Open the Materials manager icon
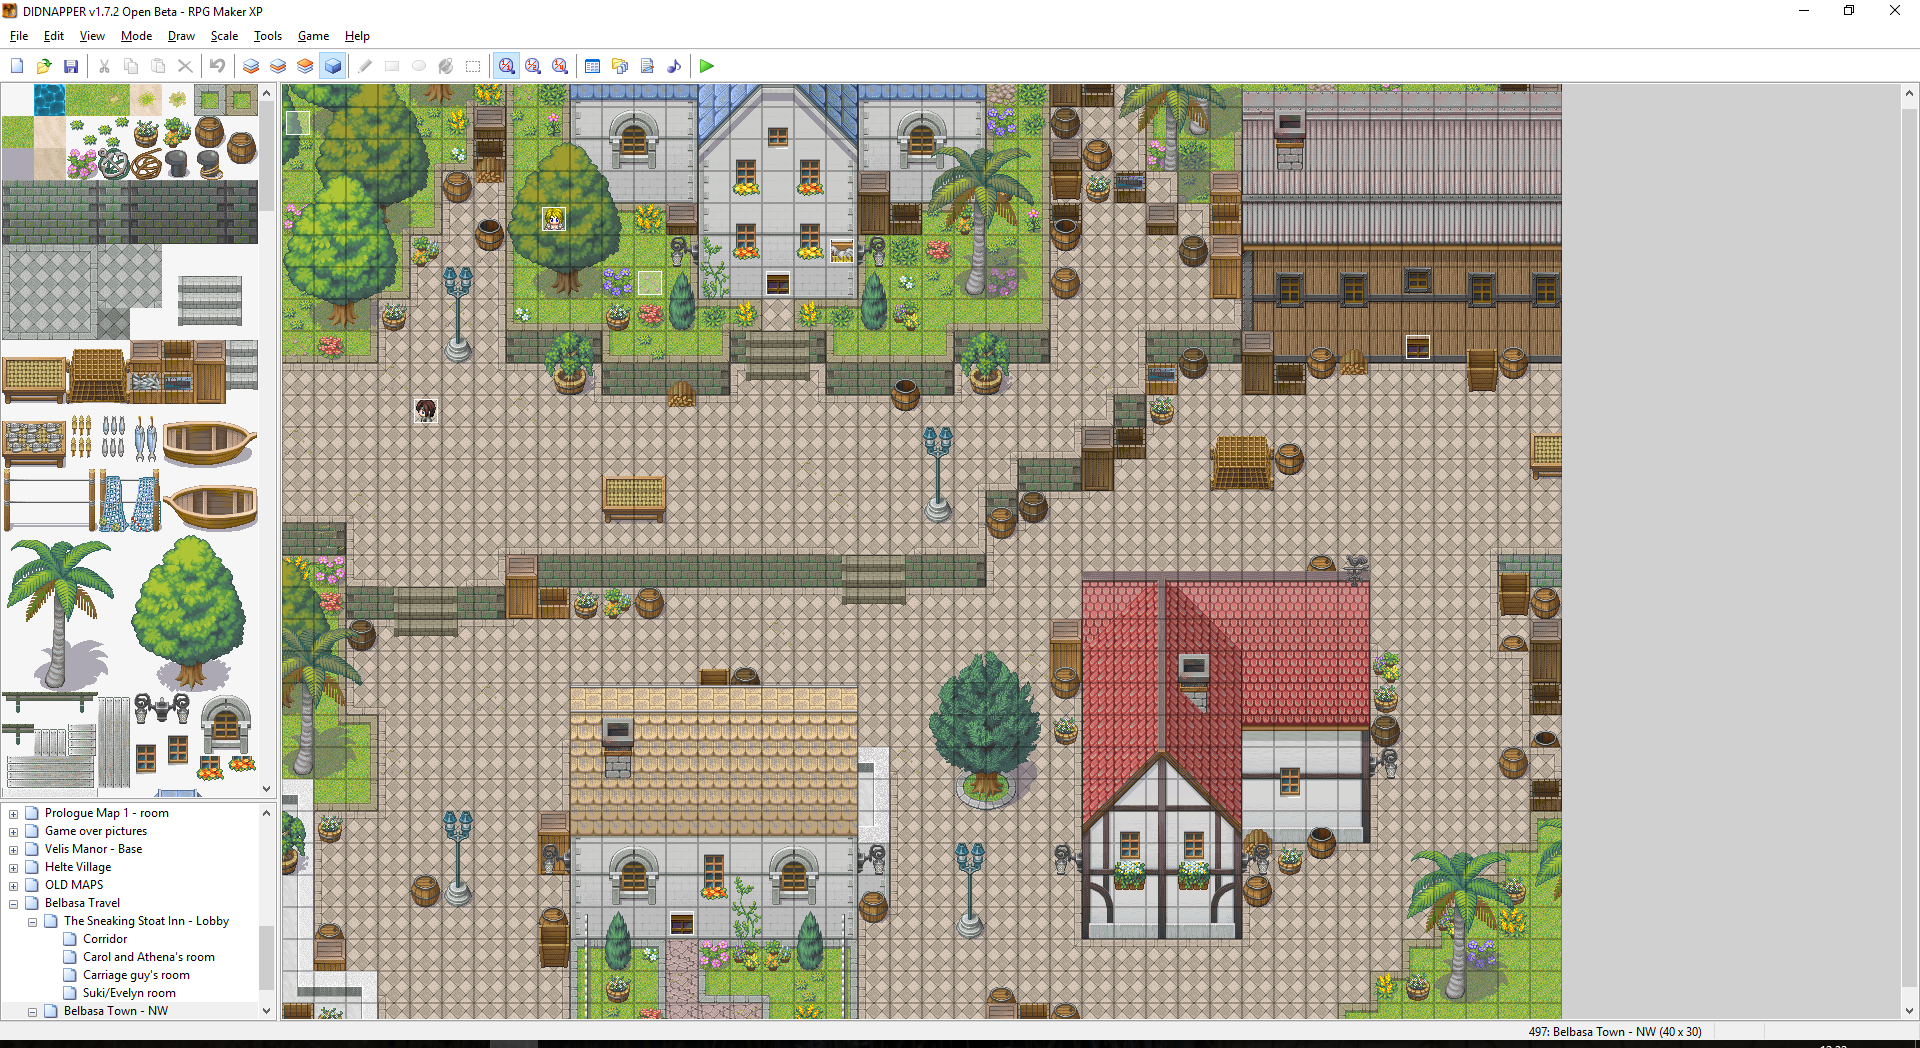The image size is (1920, 1048). point(620,66)
